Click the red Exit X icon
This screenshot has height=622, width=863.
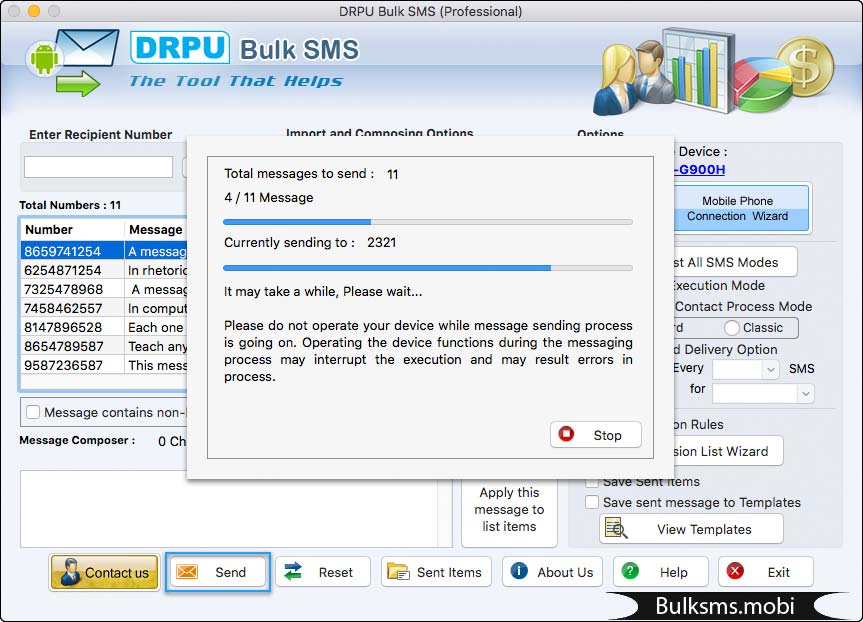tap(735, 571)
